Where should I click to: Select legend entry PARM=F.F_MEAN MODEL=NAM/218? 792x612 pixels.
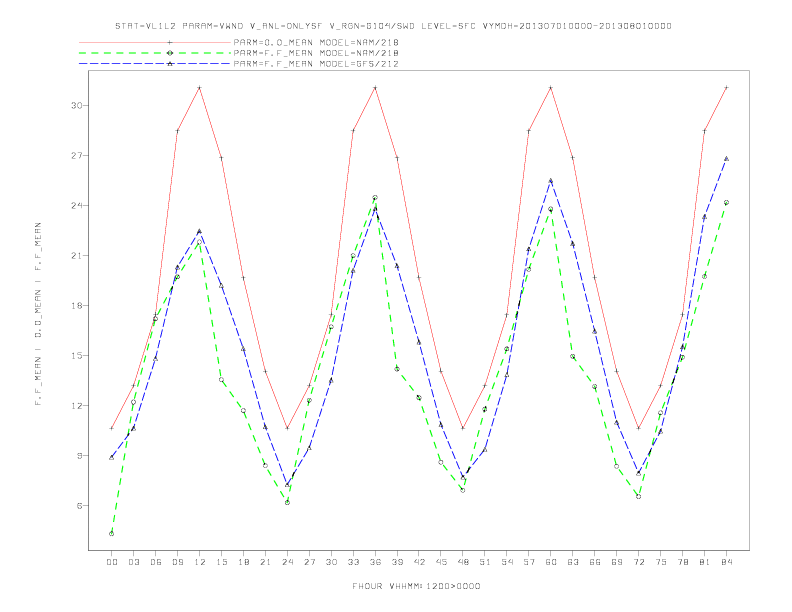[x=316, y=53]
